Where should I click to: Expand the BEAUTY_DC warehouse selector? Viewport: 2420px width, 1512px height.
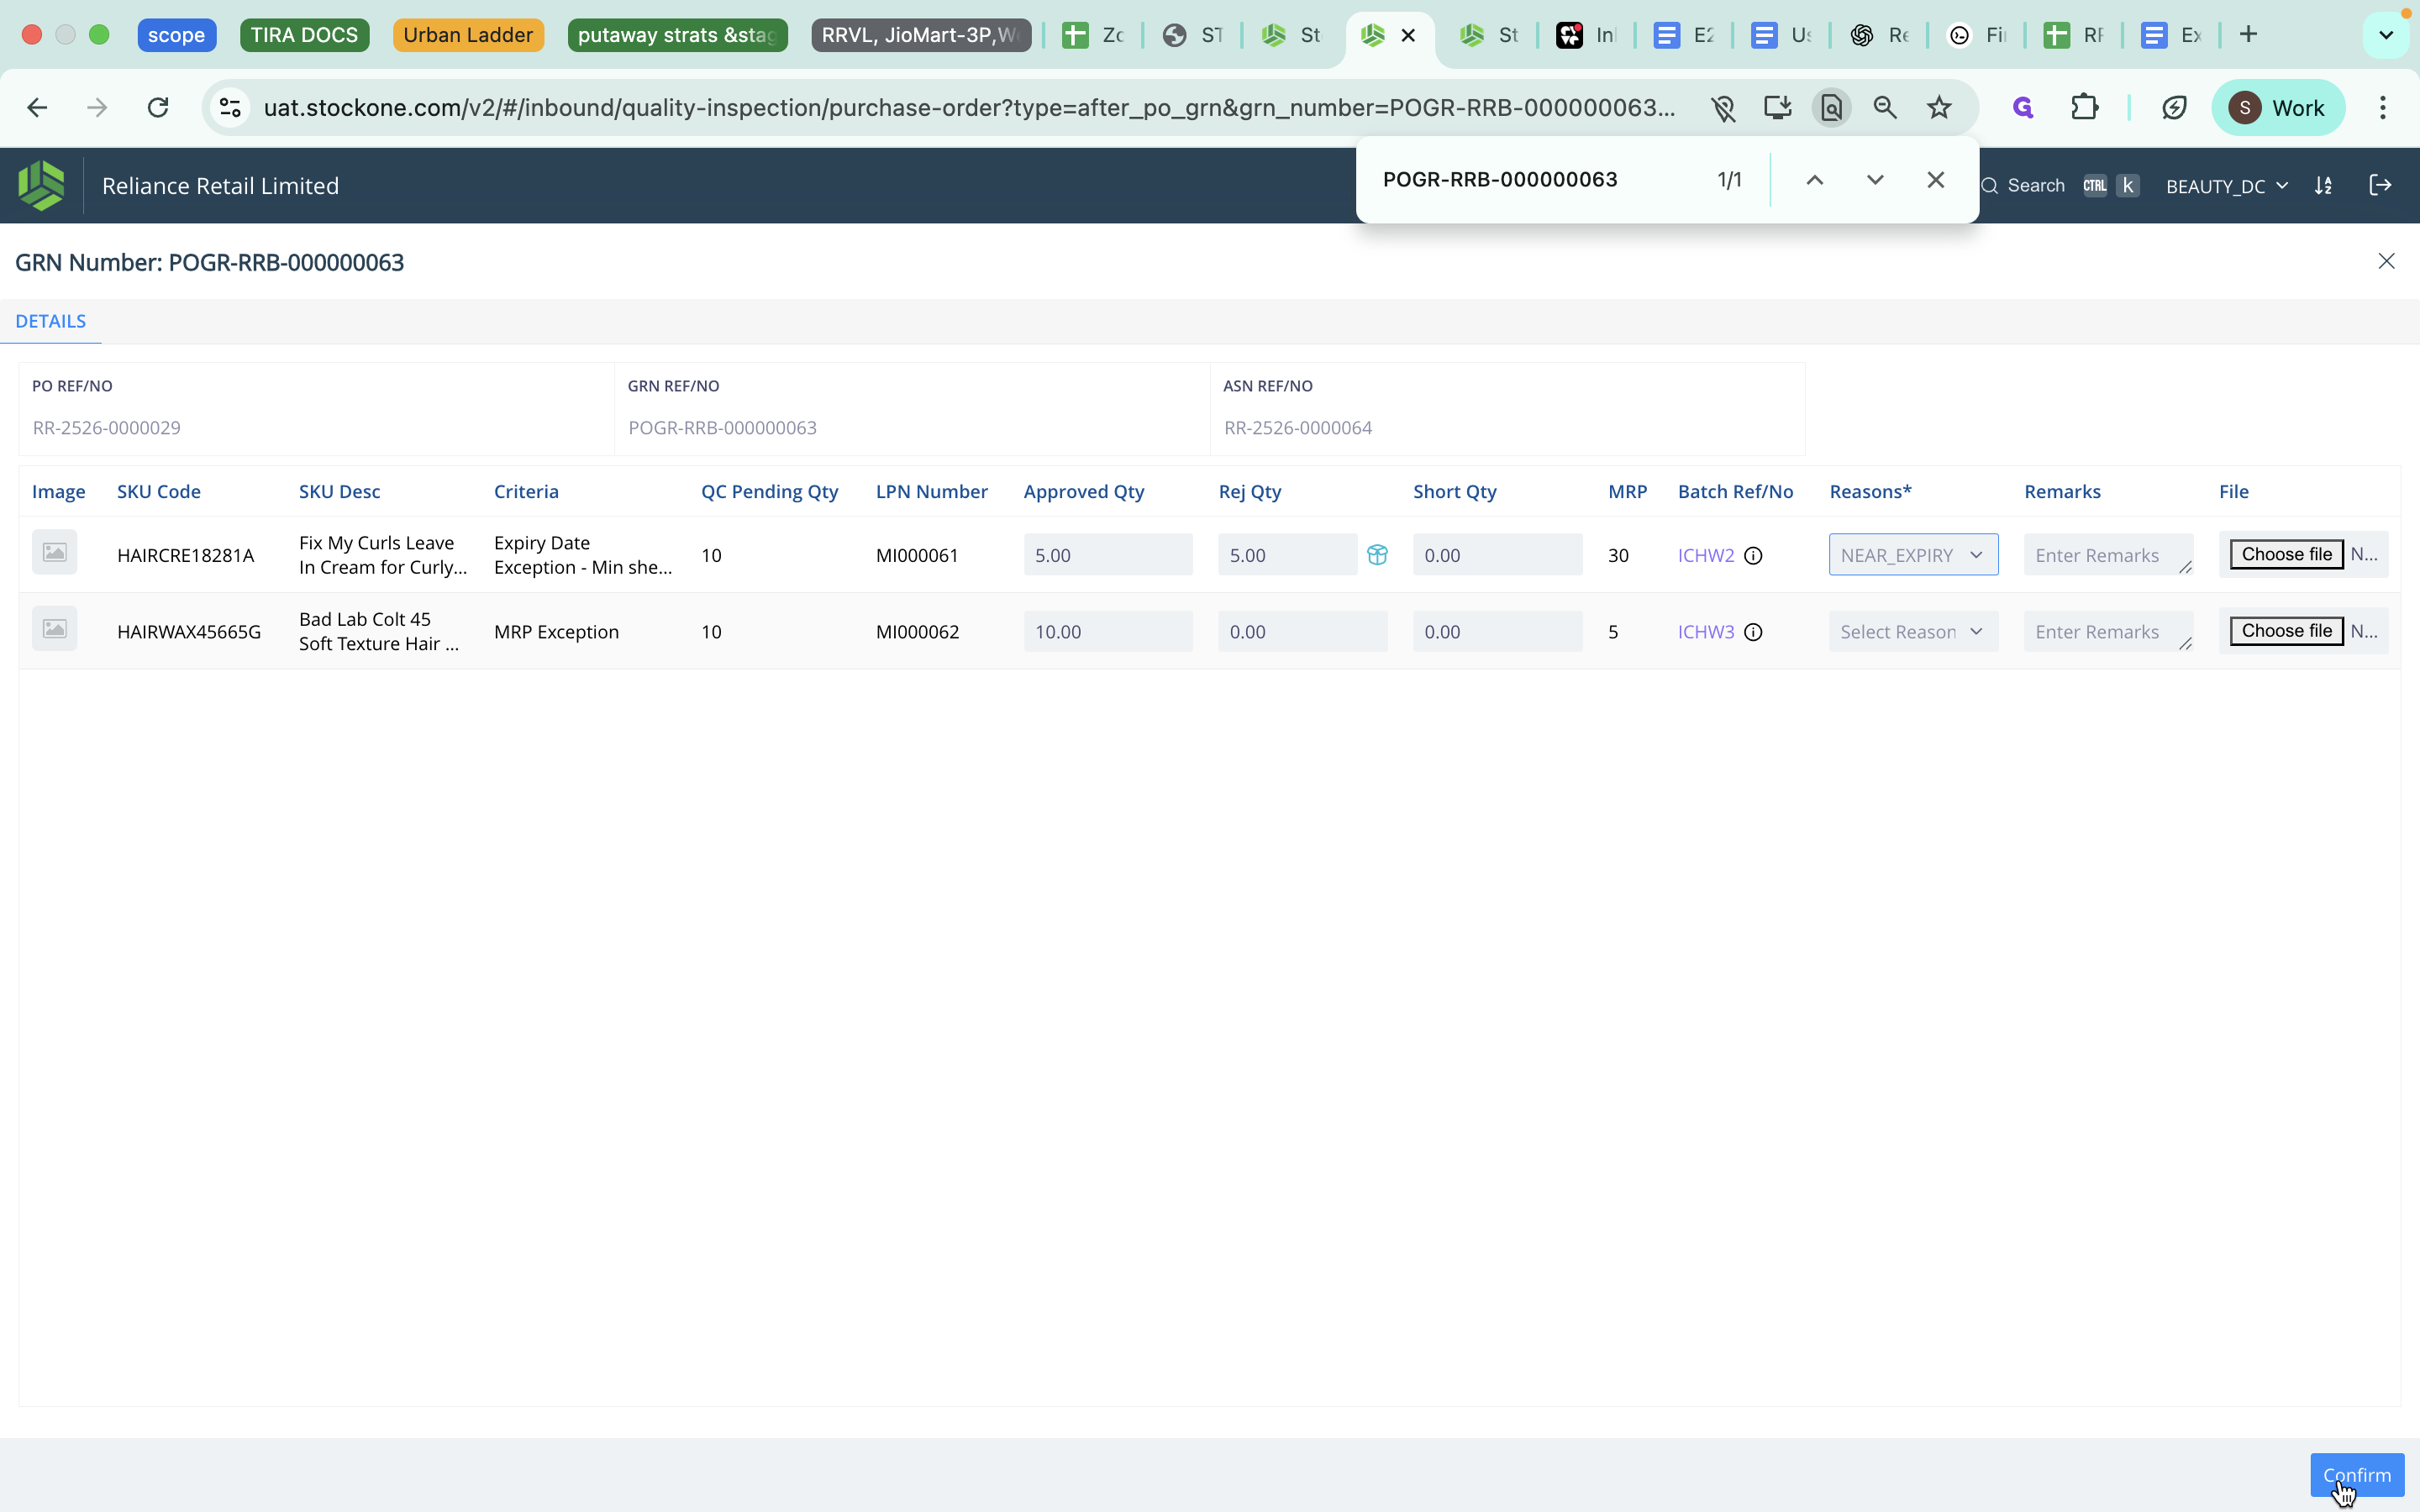pyautogui.click(x=2226, y=186)
